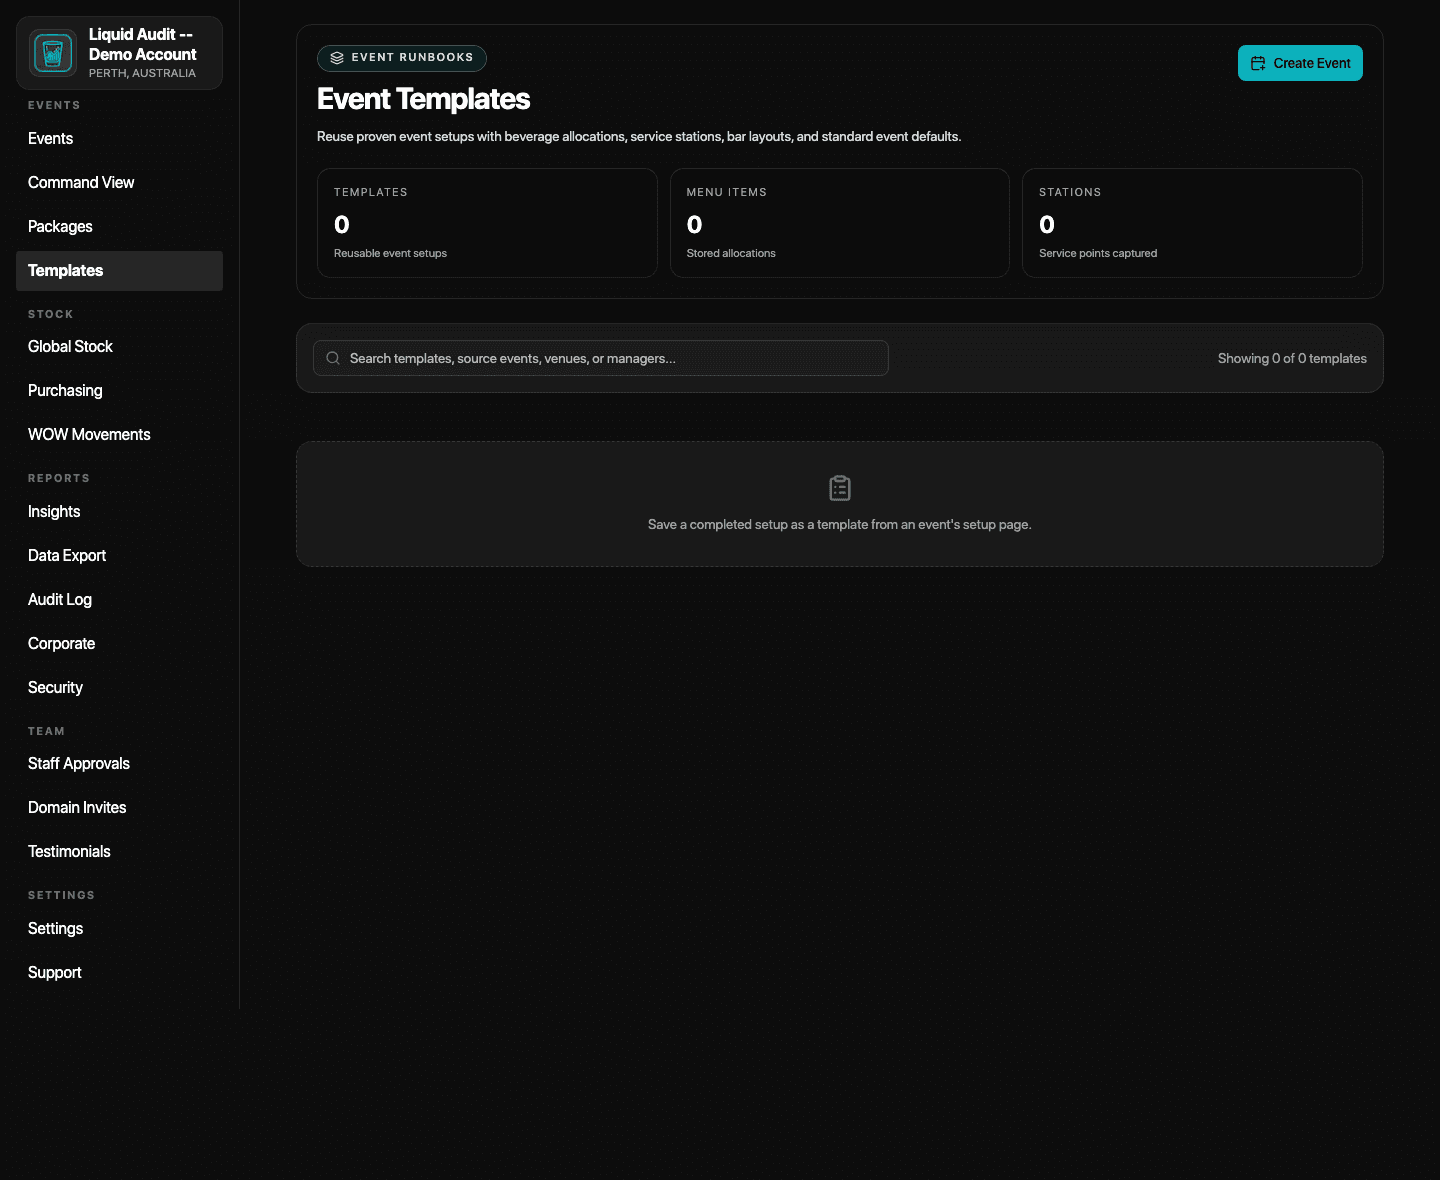The width and height of the screenshot is (1440, 1180).
Task: Click the STOCK section header
Action: point(51,314)
